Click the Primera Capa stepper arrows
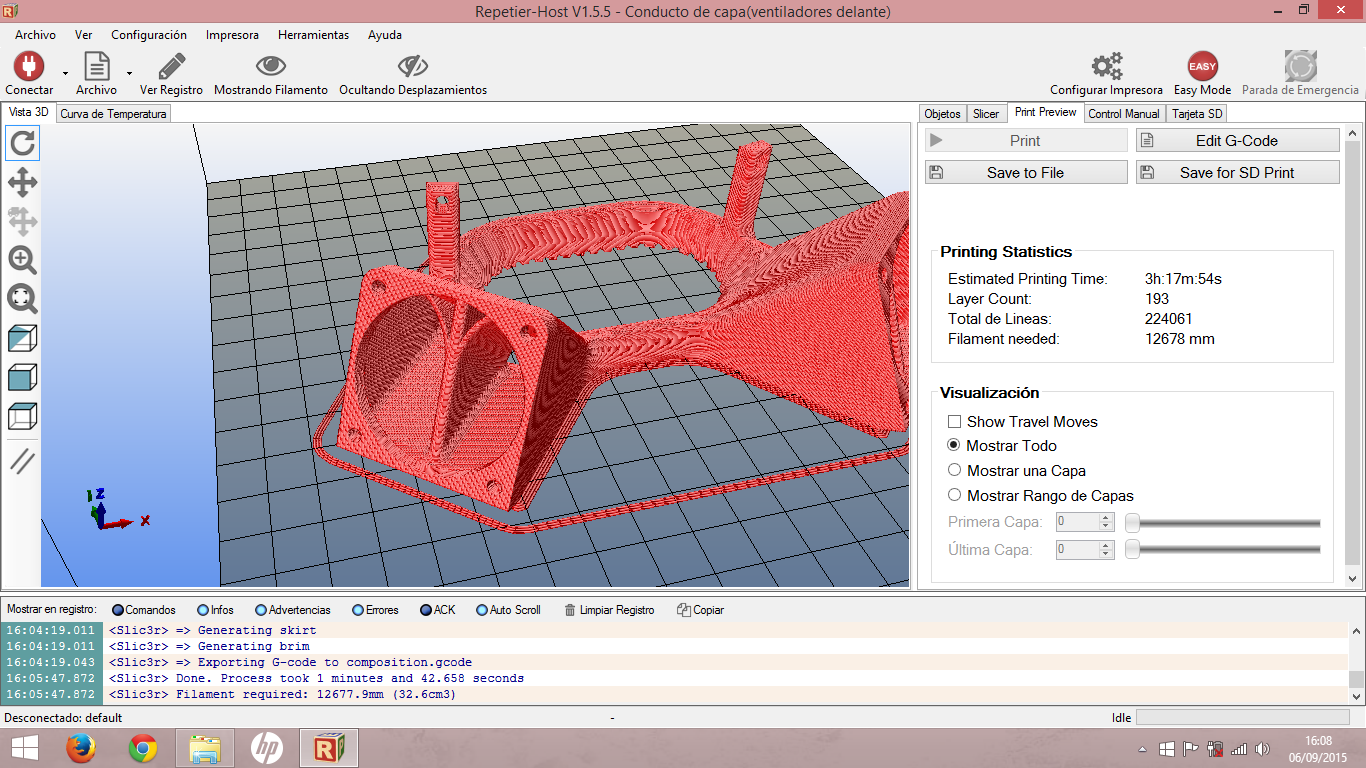Image resolution: width=1366 pixels, height=768 pixels. coord(1106,522)
